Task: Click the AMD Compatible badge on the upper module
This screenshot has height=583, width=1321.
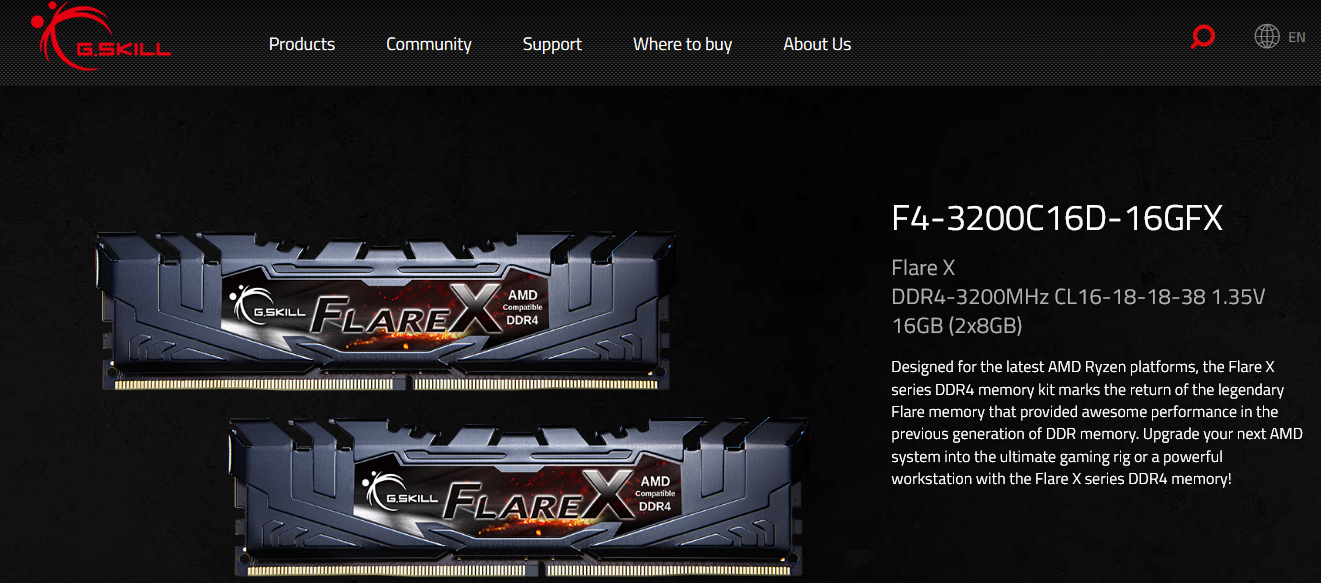Action: (x=522, y=307)
